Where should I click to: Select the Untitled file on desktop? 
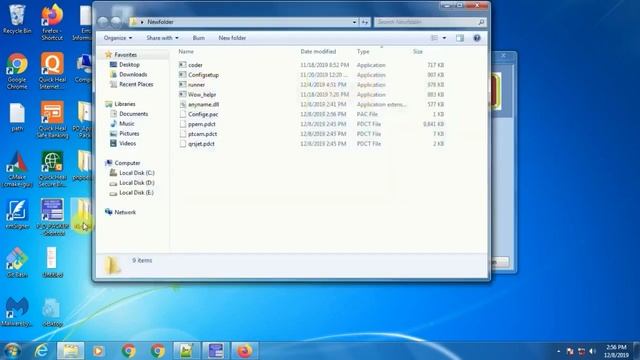pos(52,262)
